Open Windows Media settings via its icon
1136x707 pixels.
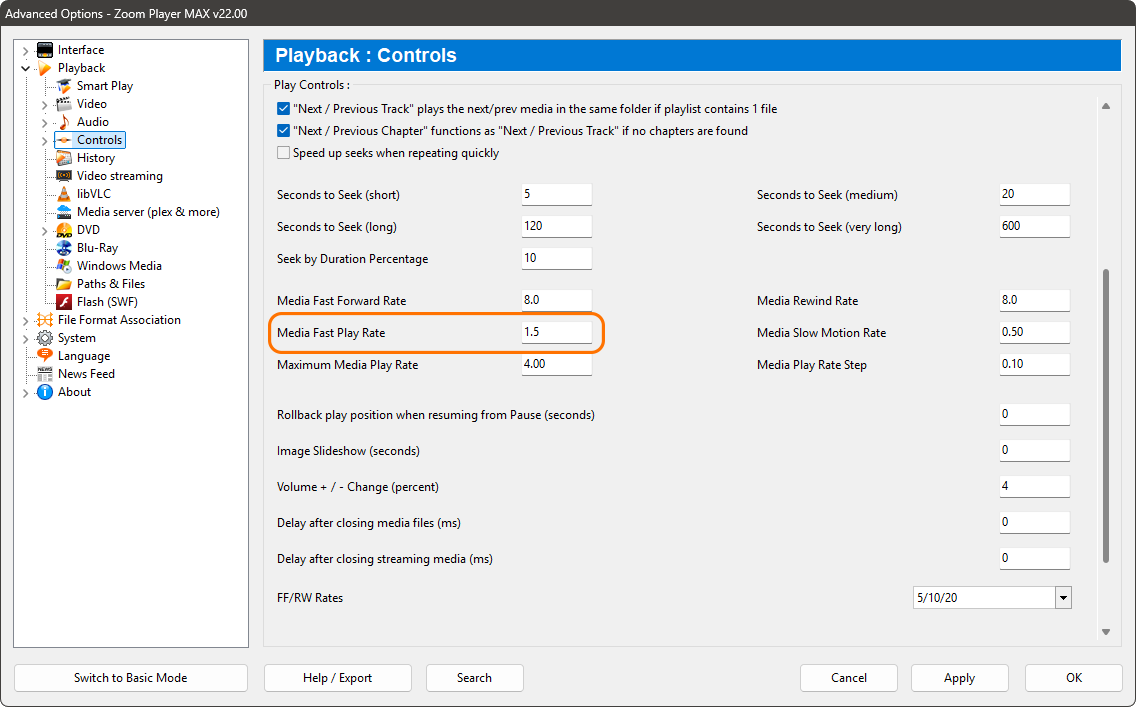coord(62,265)
